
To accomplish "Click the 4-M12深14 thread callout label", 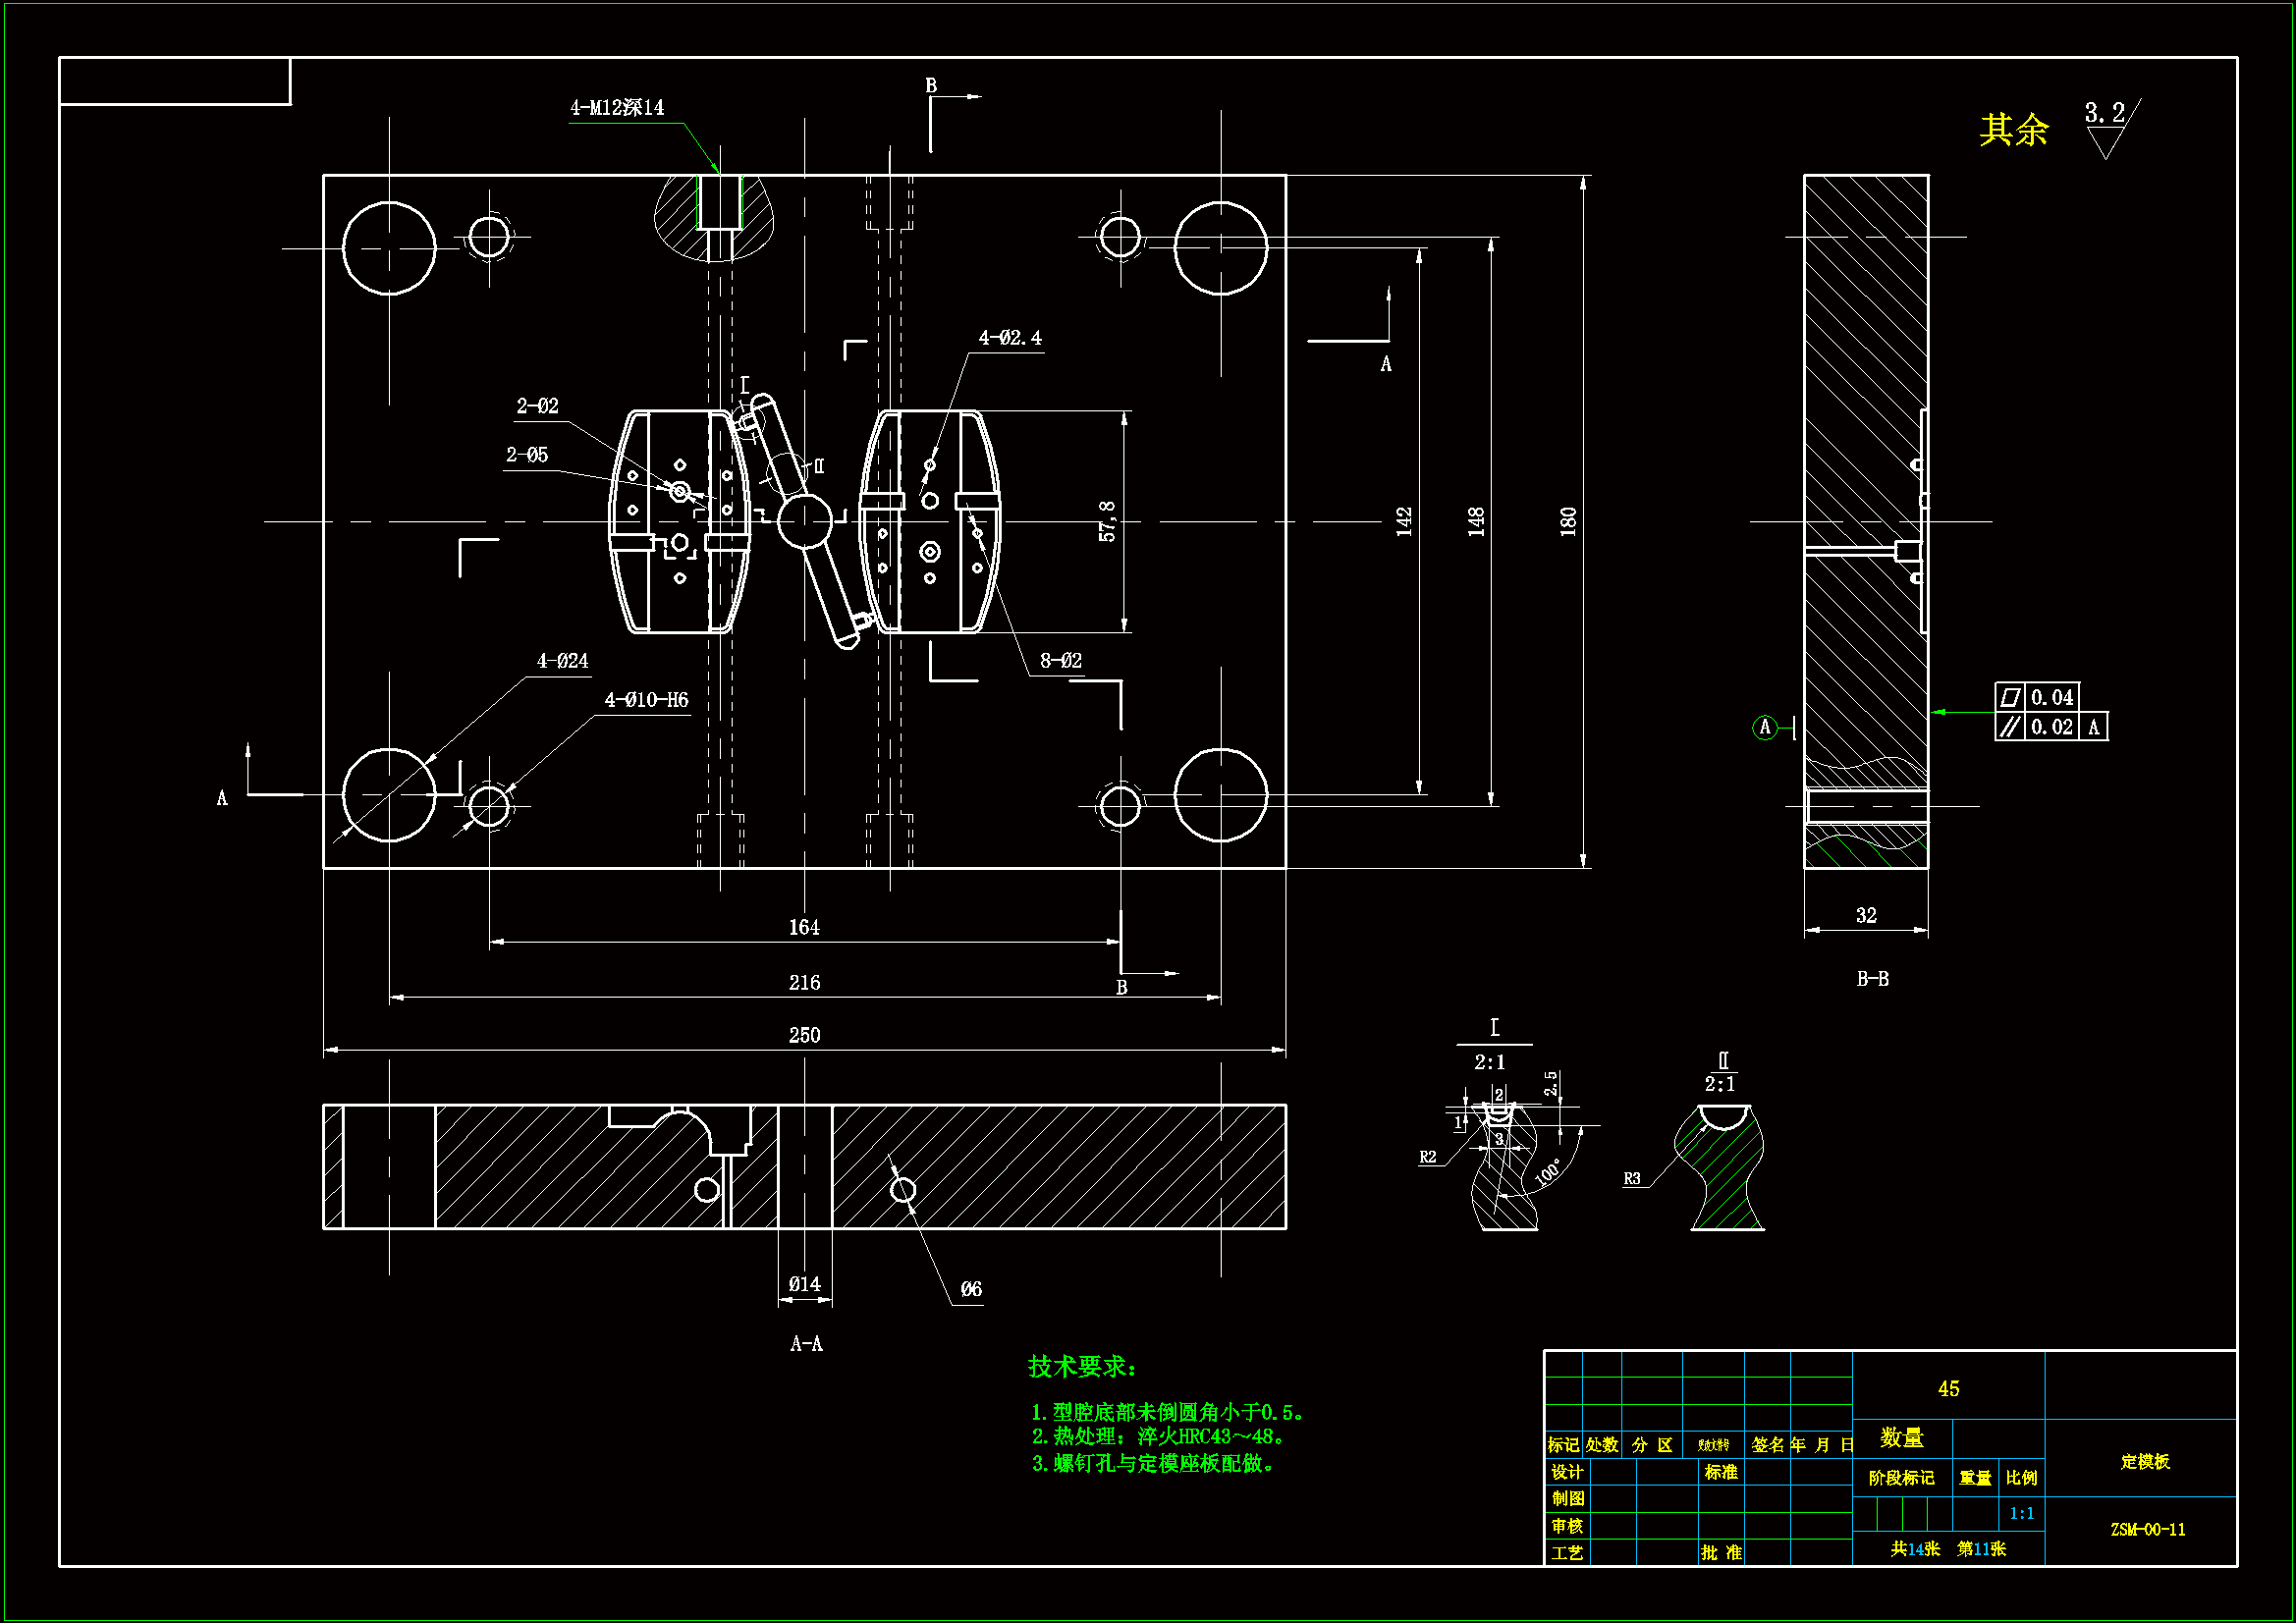I will pyautogui.click(x=616, y=108).
